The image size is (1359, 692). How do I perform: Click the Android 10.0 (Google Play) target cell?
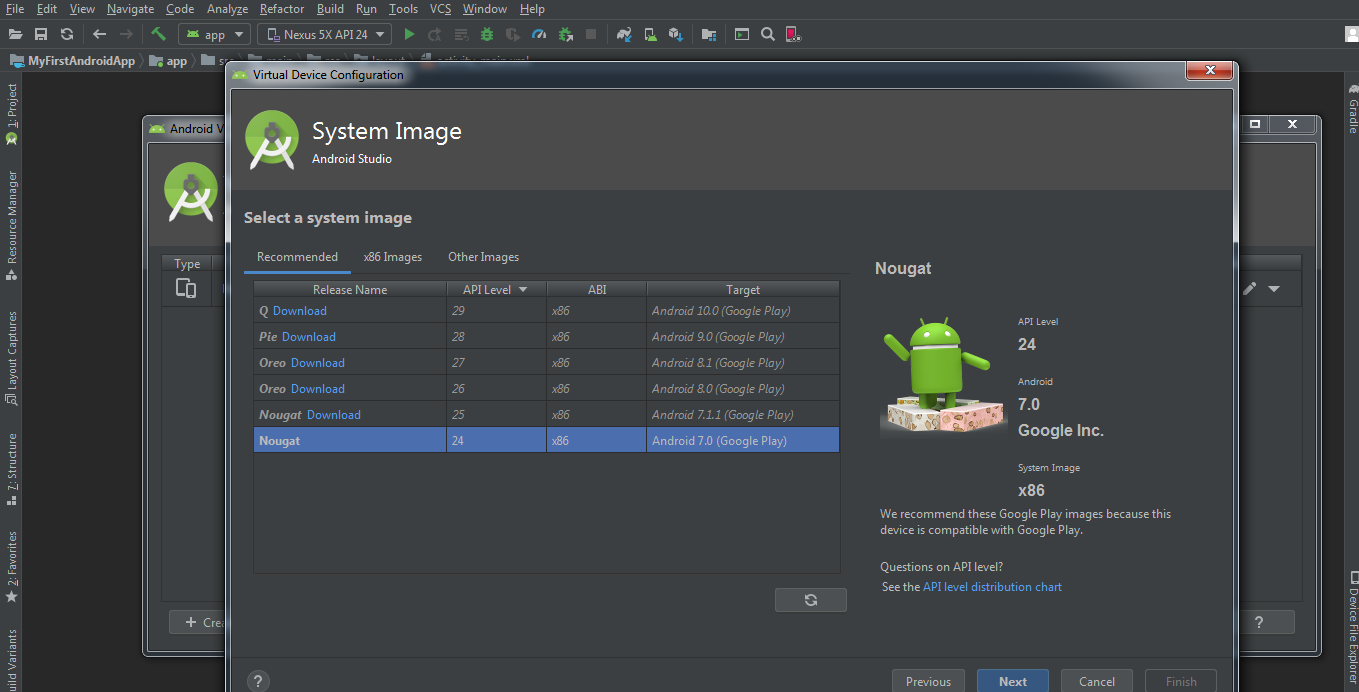(x=743, y=311)
